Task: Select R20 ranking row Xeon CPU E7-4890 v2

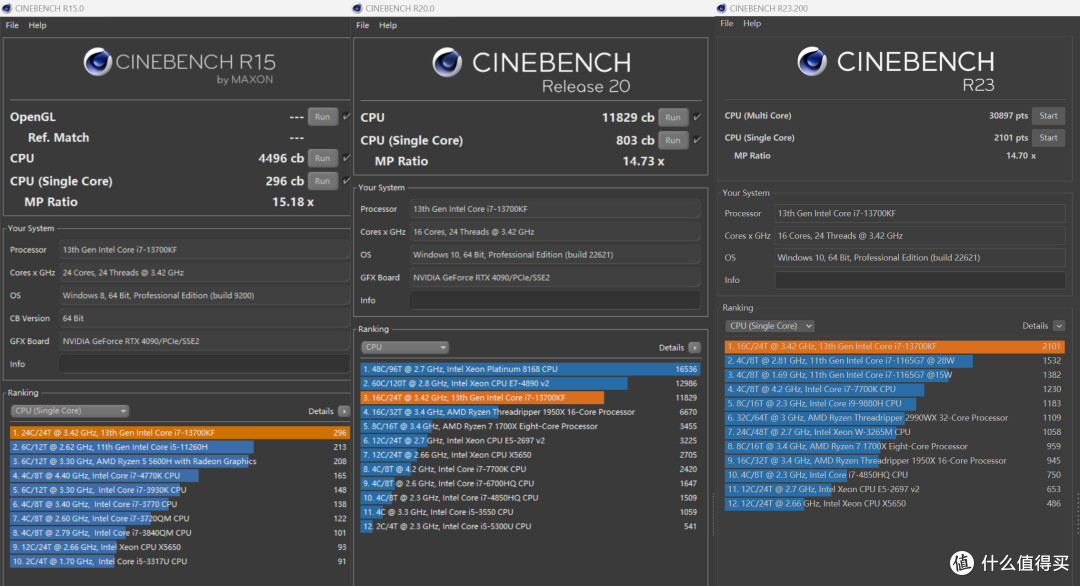Action: pos(530,384)
